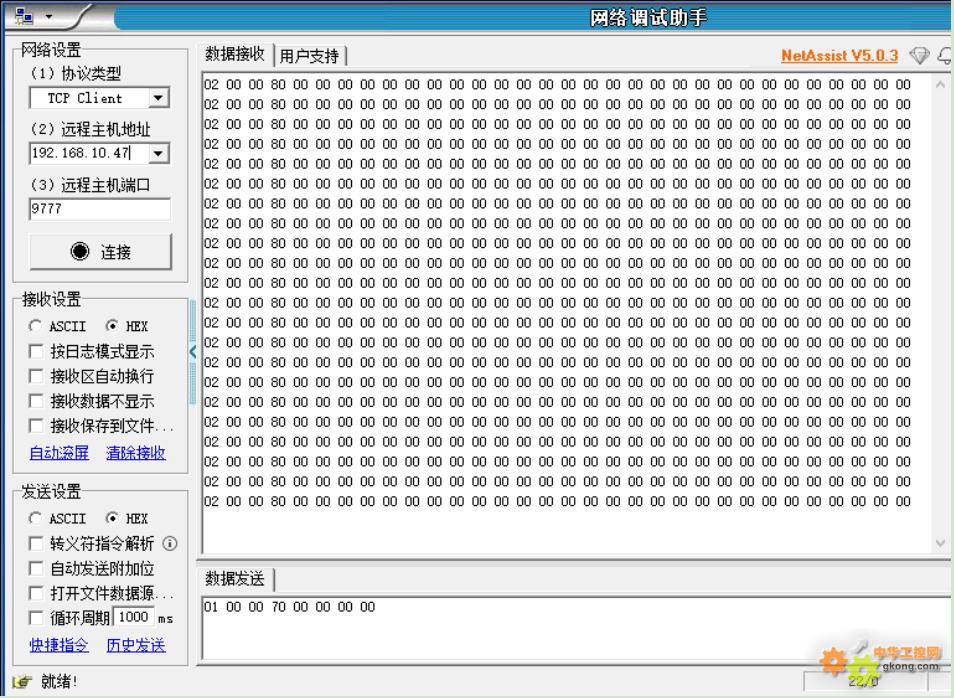This screenshot has height=698, width=954.
Task: Click the diamond icon beside NetAssist version
Action: click(x=919, y=56)
